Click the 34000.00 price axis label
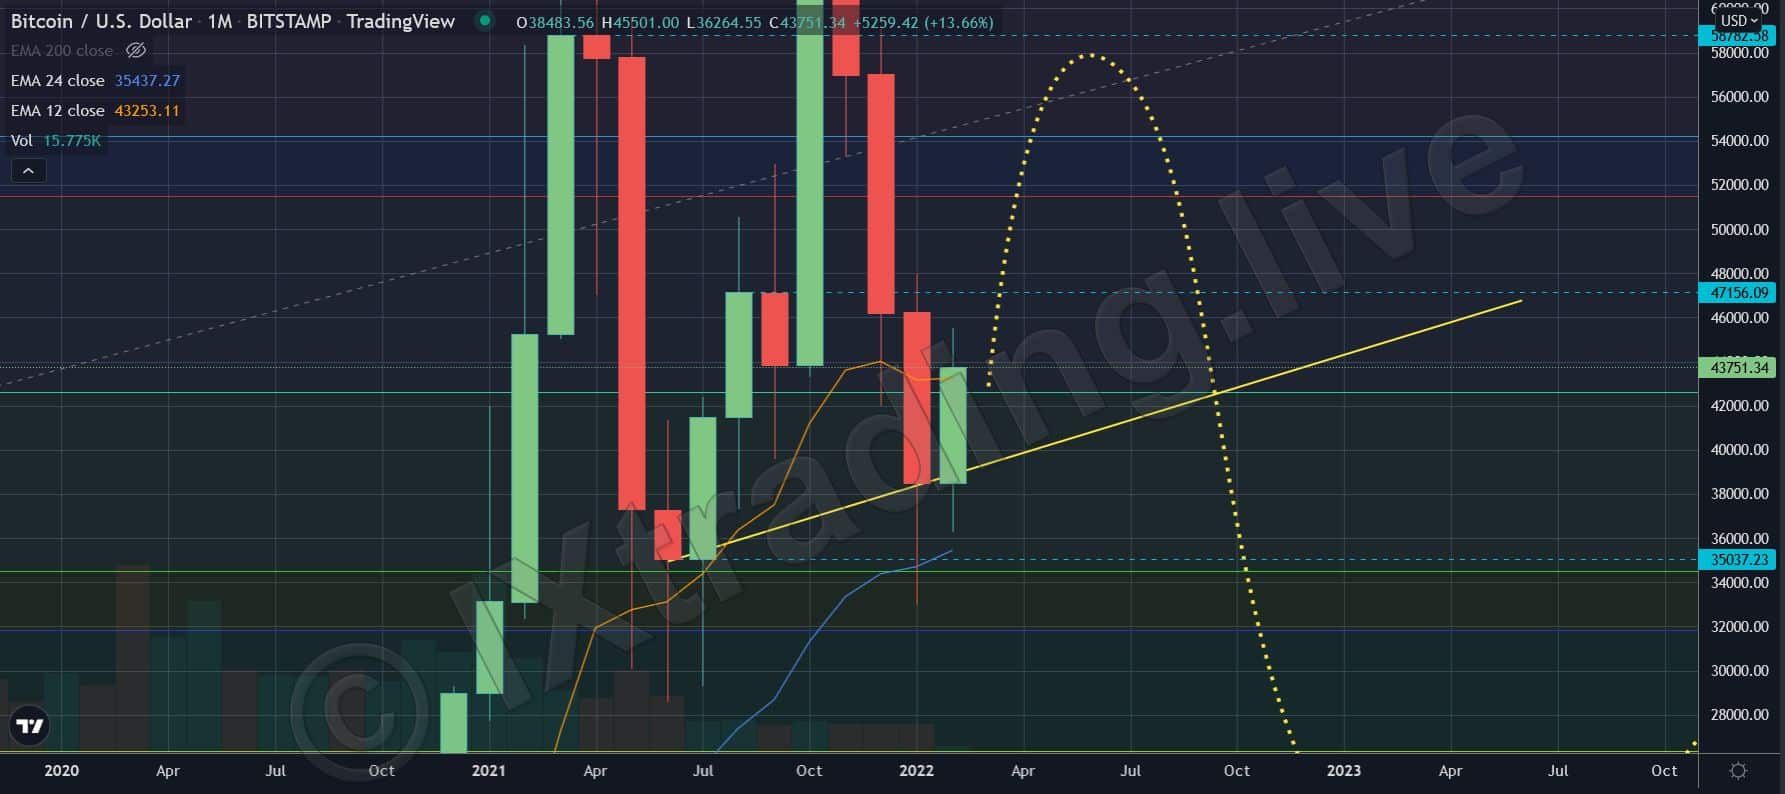This screenshot has height=794, width=1785. [x=1740, y=583]
